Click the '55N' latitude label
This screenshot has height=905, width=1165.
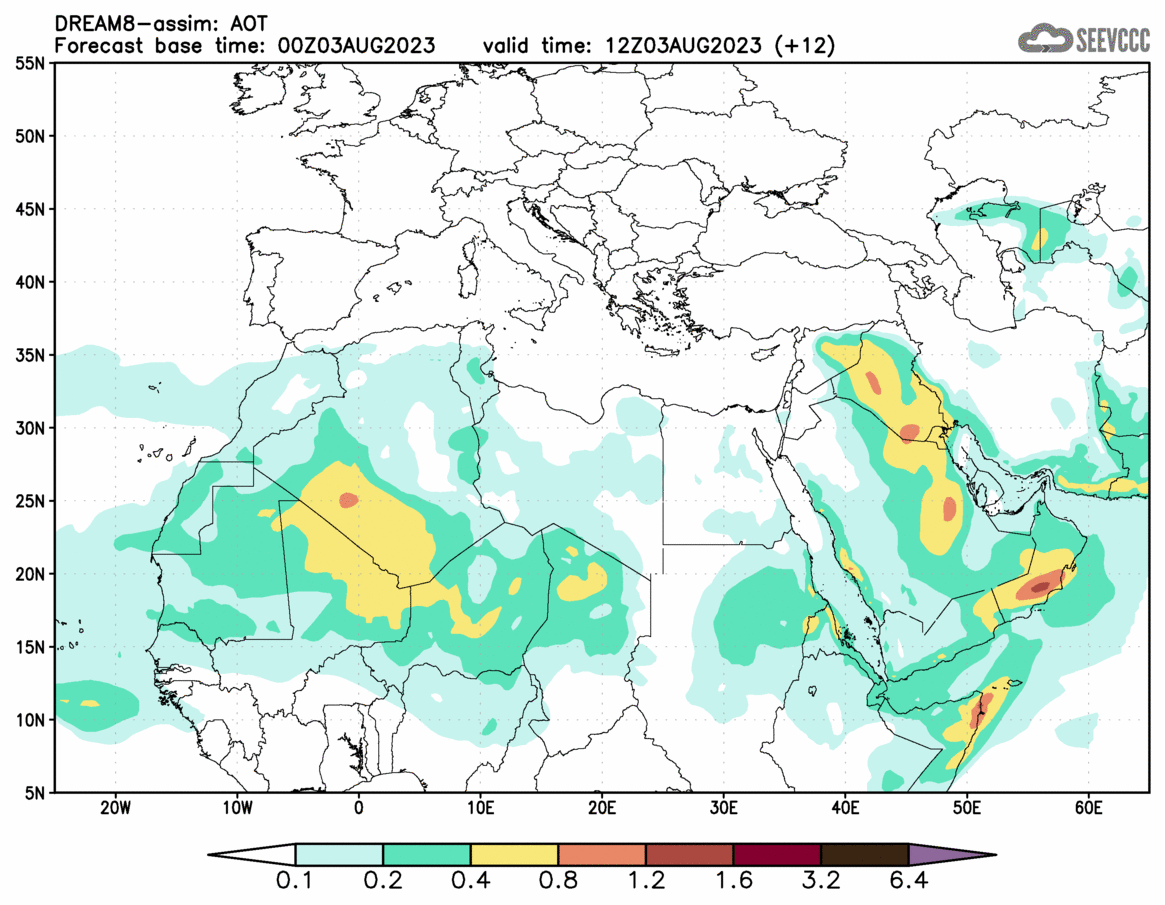[x=30, y=64]
